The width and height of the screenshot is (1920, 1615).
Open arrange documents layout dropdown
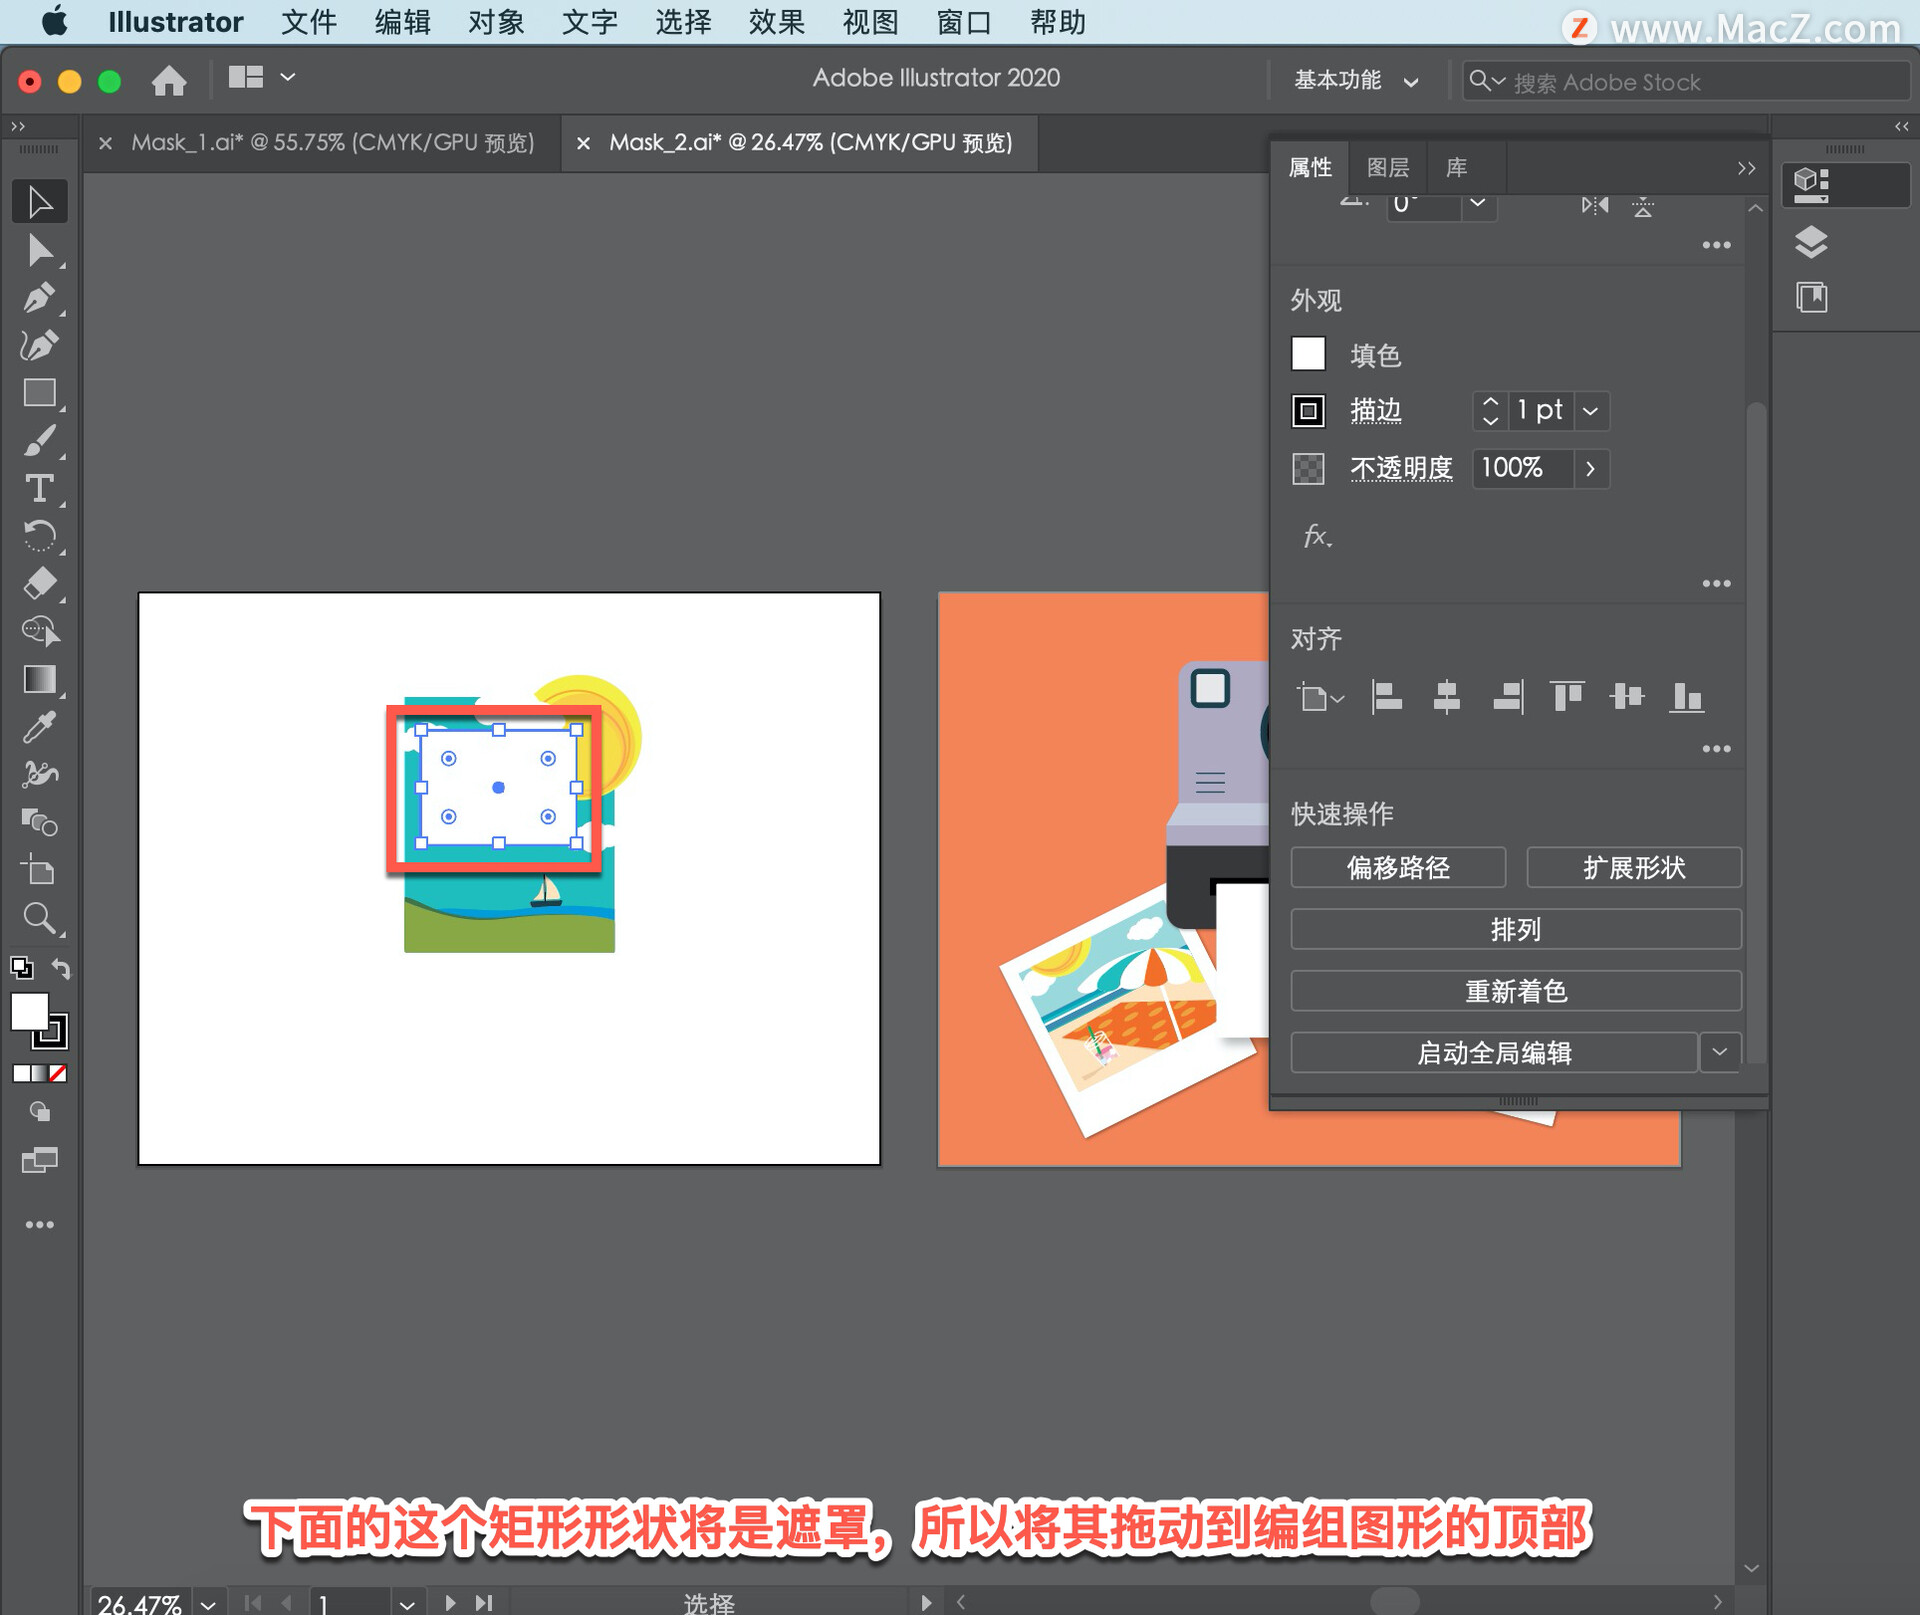[x=262, y=77]
